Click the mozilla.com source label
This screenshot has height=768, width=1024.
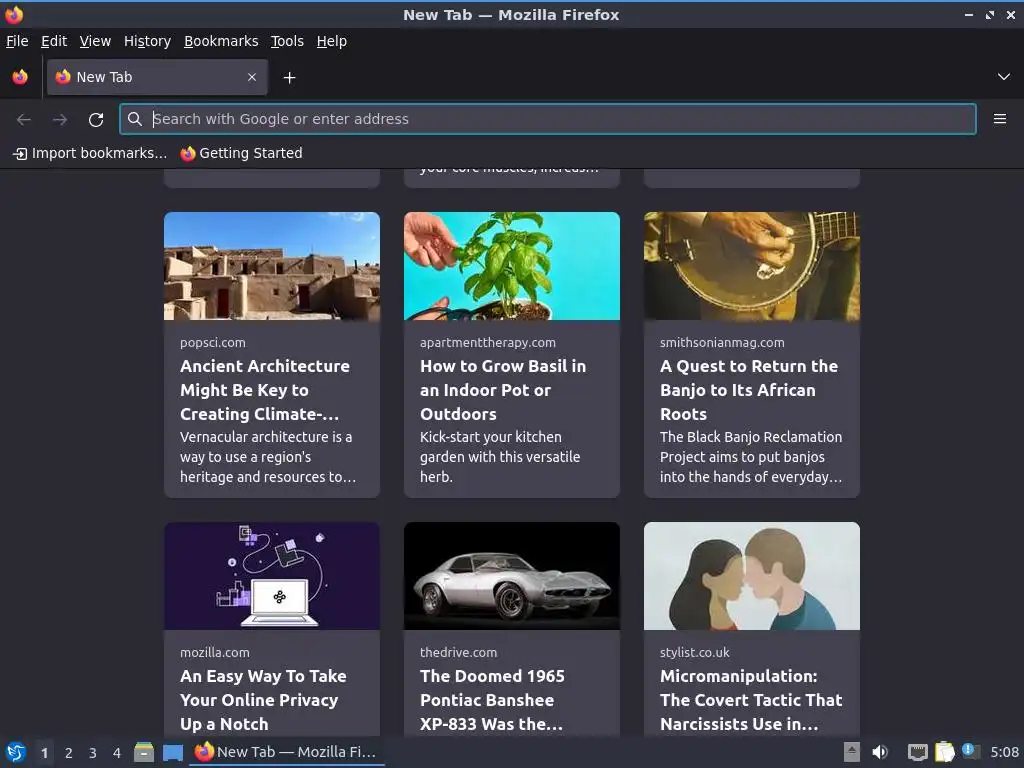pos(215,652)
